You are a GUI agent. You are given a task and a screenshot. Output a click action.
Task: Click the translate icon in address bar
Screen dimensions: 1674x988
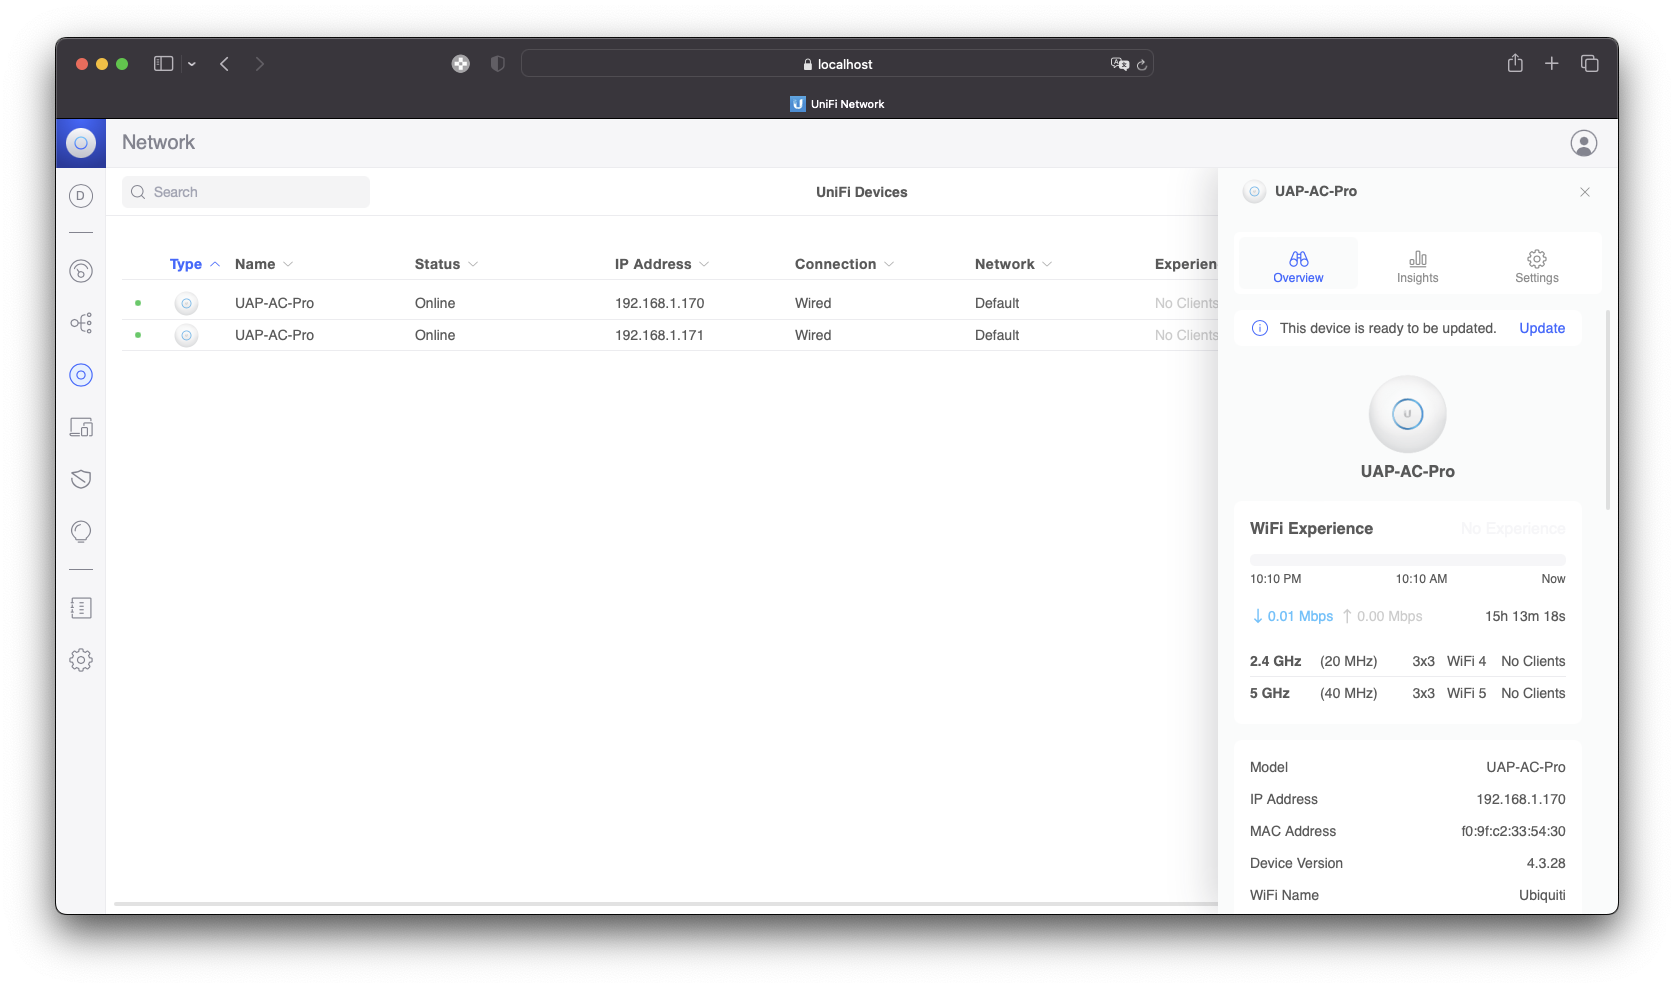1119,64
